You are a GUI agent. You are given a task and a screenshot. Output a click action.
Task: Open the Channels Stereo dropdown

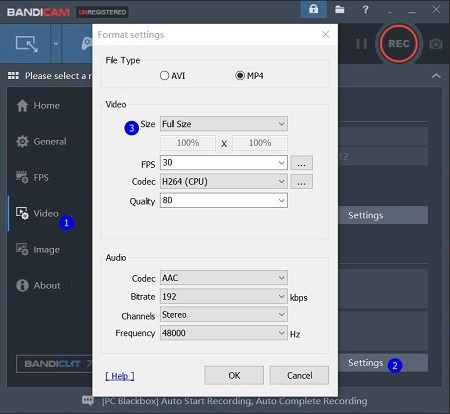pyautogui.click(x=224, y=315)
